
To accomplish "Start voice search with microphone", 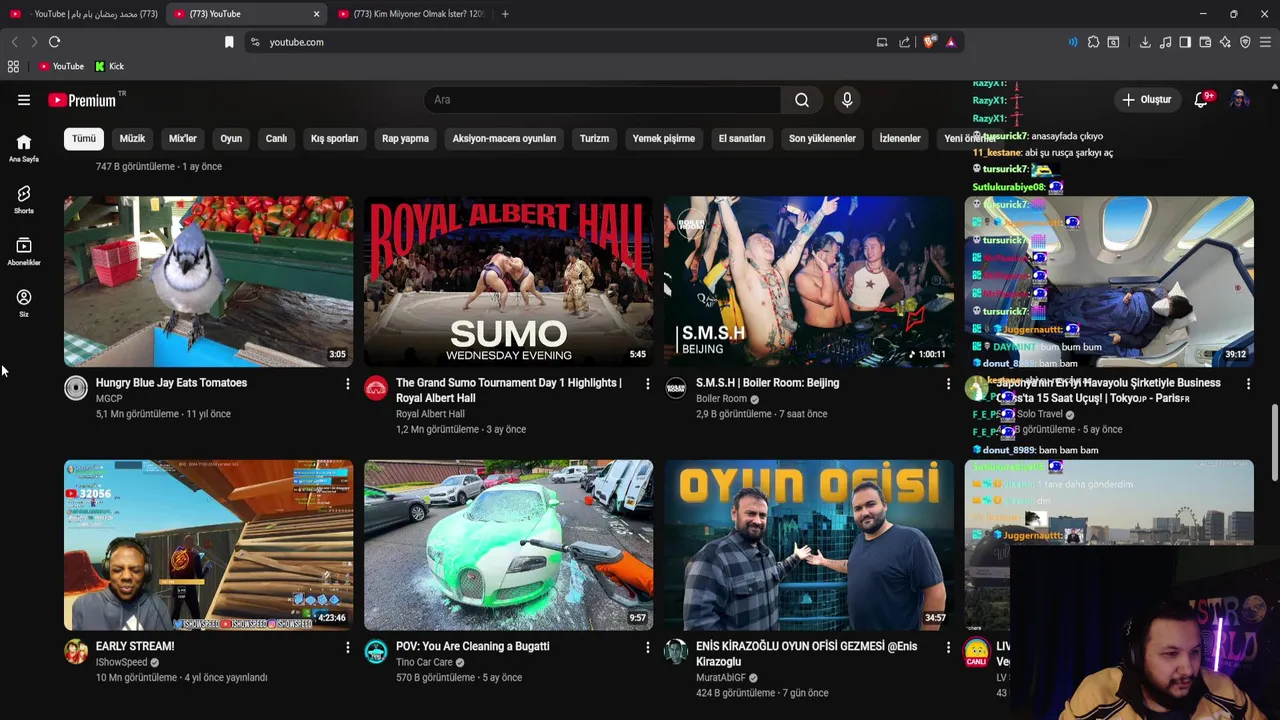I will click(x=847, y=100).
